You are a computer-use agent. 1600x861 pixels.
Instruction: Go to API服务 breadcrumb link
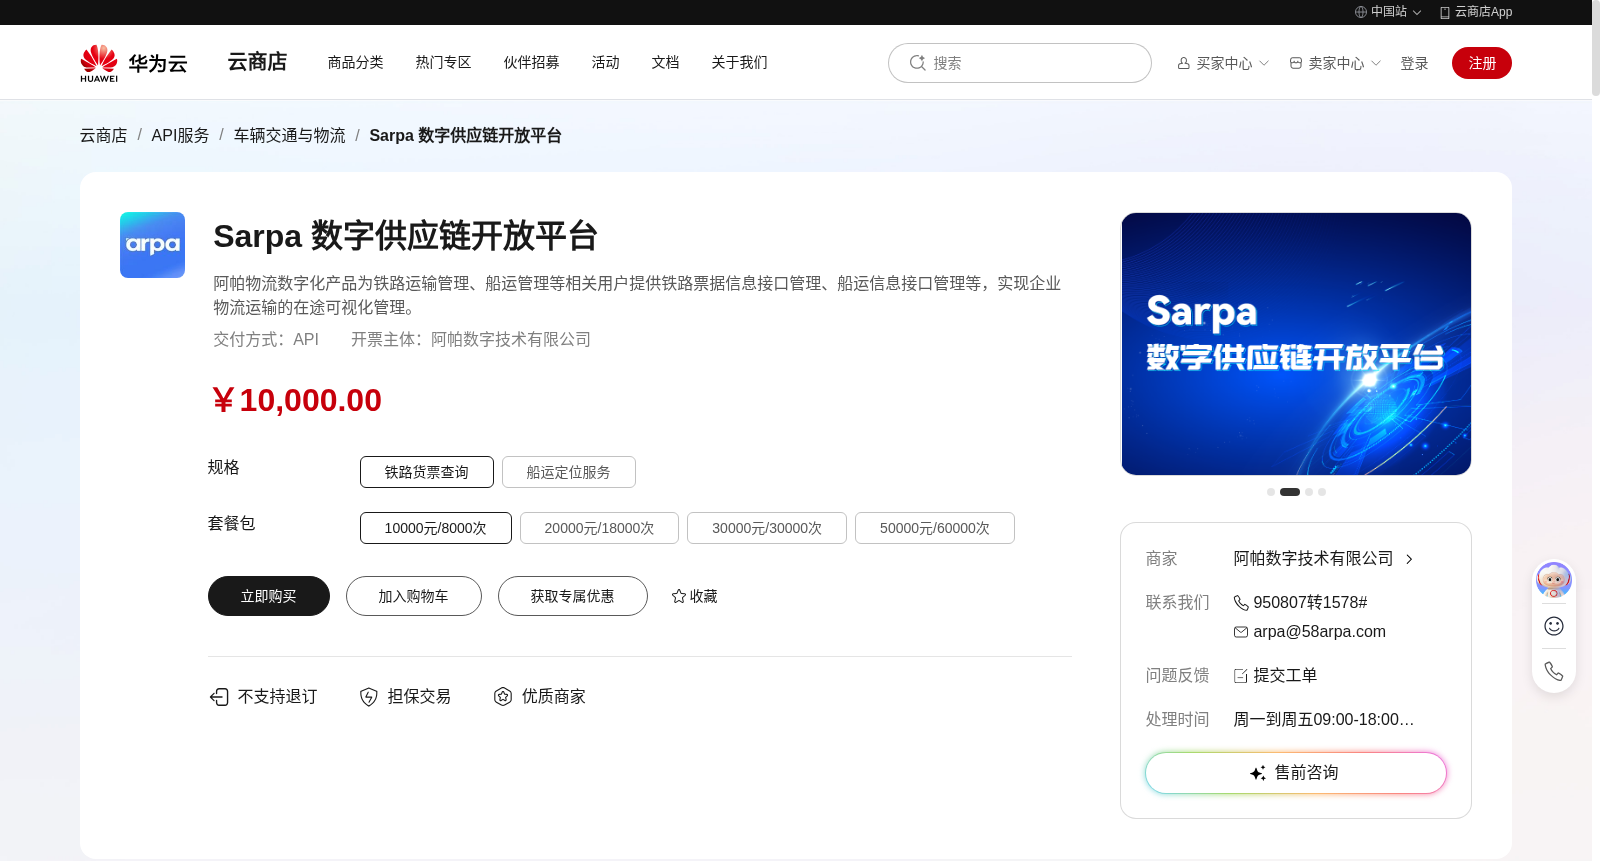(x=181, y=135)
